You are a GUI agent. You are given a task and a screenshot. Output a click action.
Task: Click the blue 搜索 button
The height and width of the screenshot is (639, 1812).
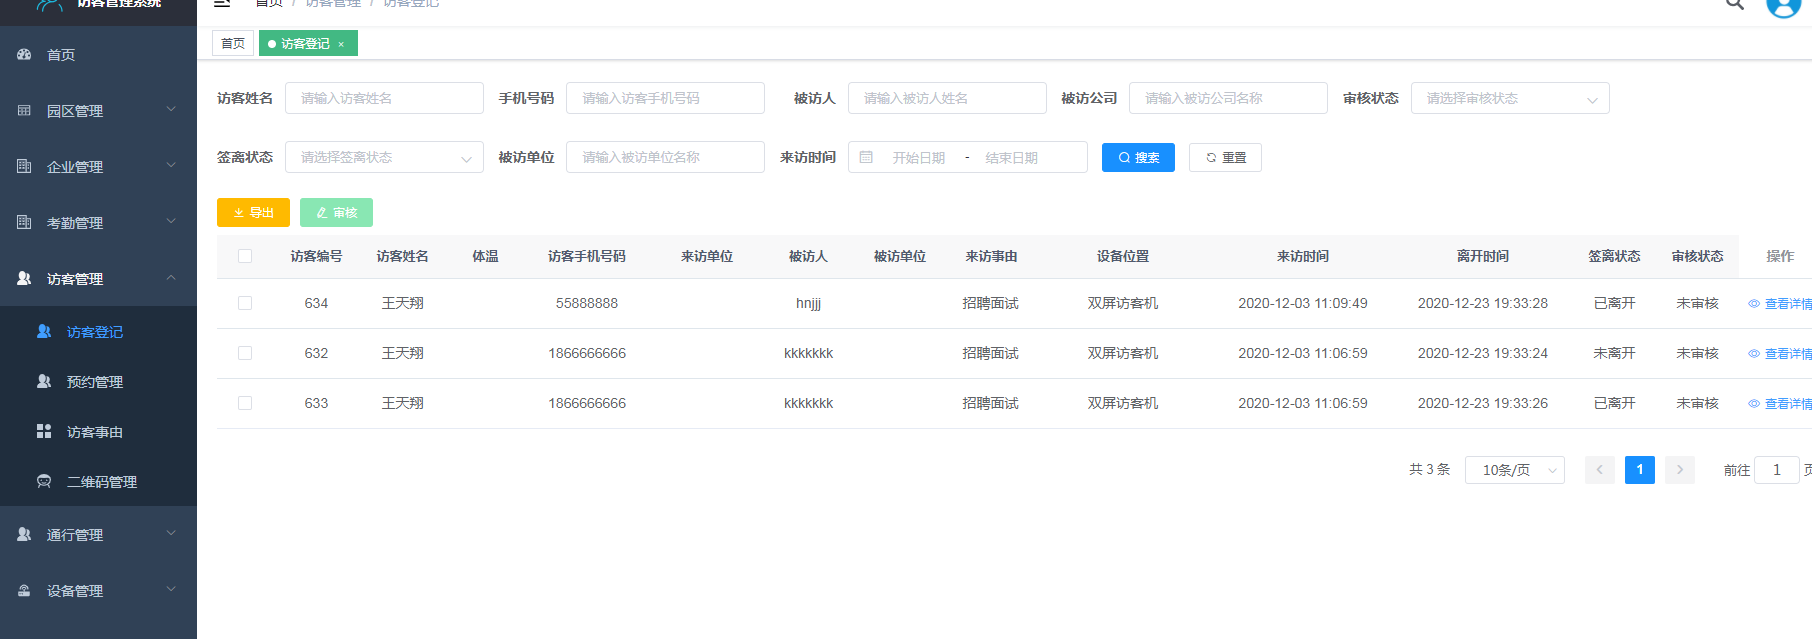(x=1138, y=157)
